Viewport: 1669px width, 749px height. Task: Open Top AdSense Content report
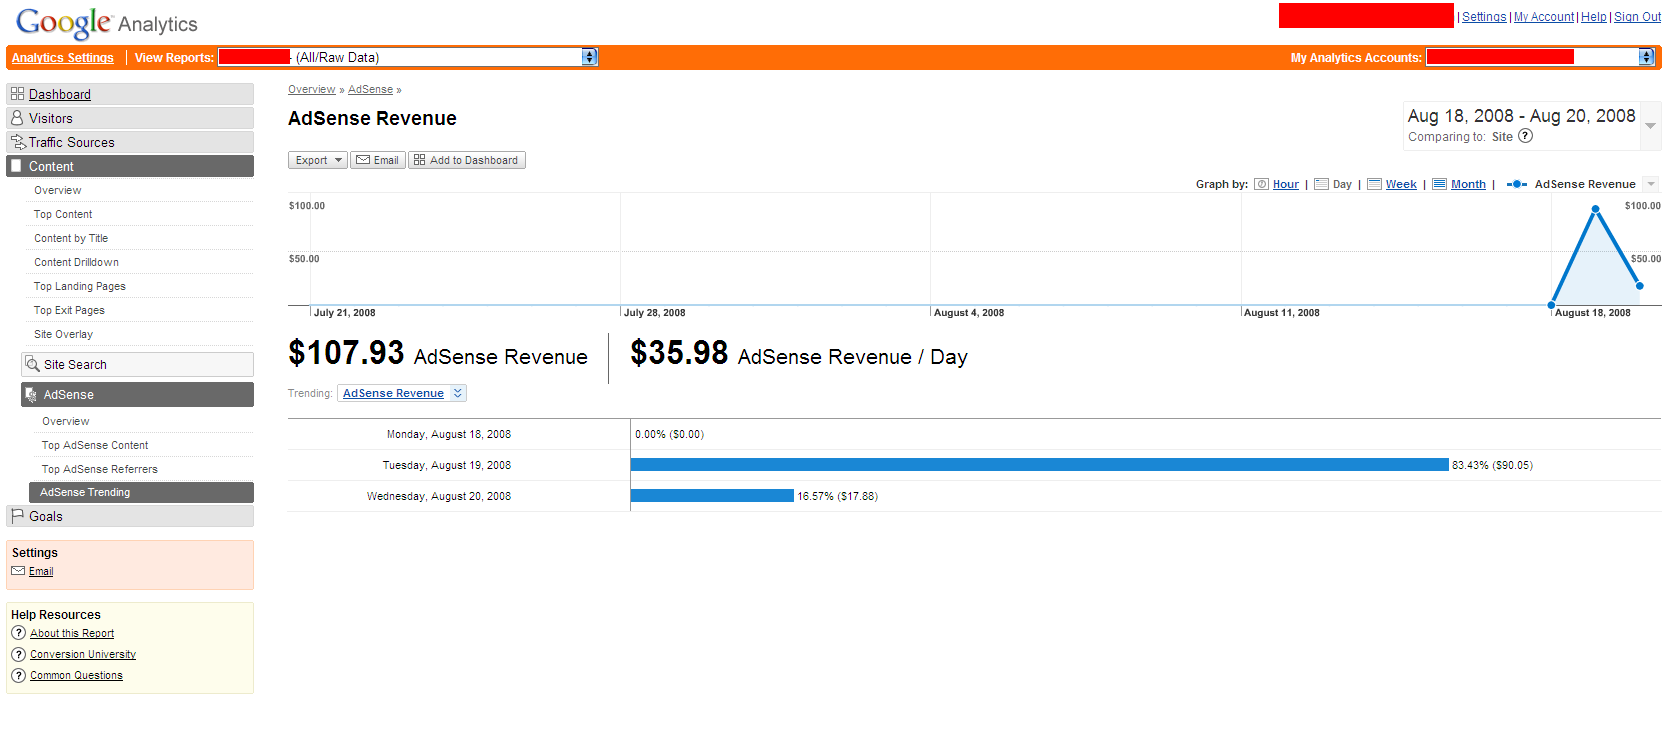click(95, 445)
